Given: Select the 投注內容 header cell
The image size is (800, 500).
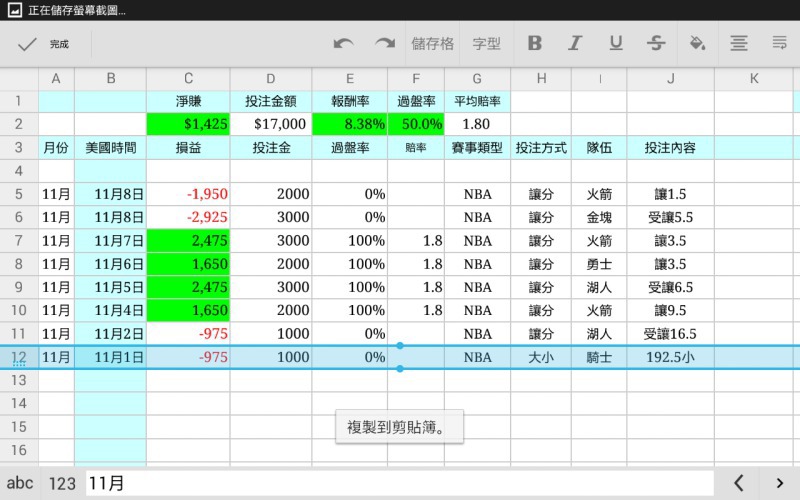Looking at the screenshot, I should tap(670, 148).
